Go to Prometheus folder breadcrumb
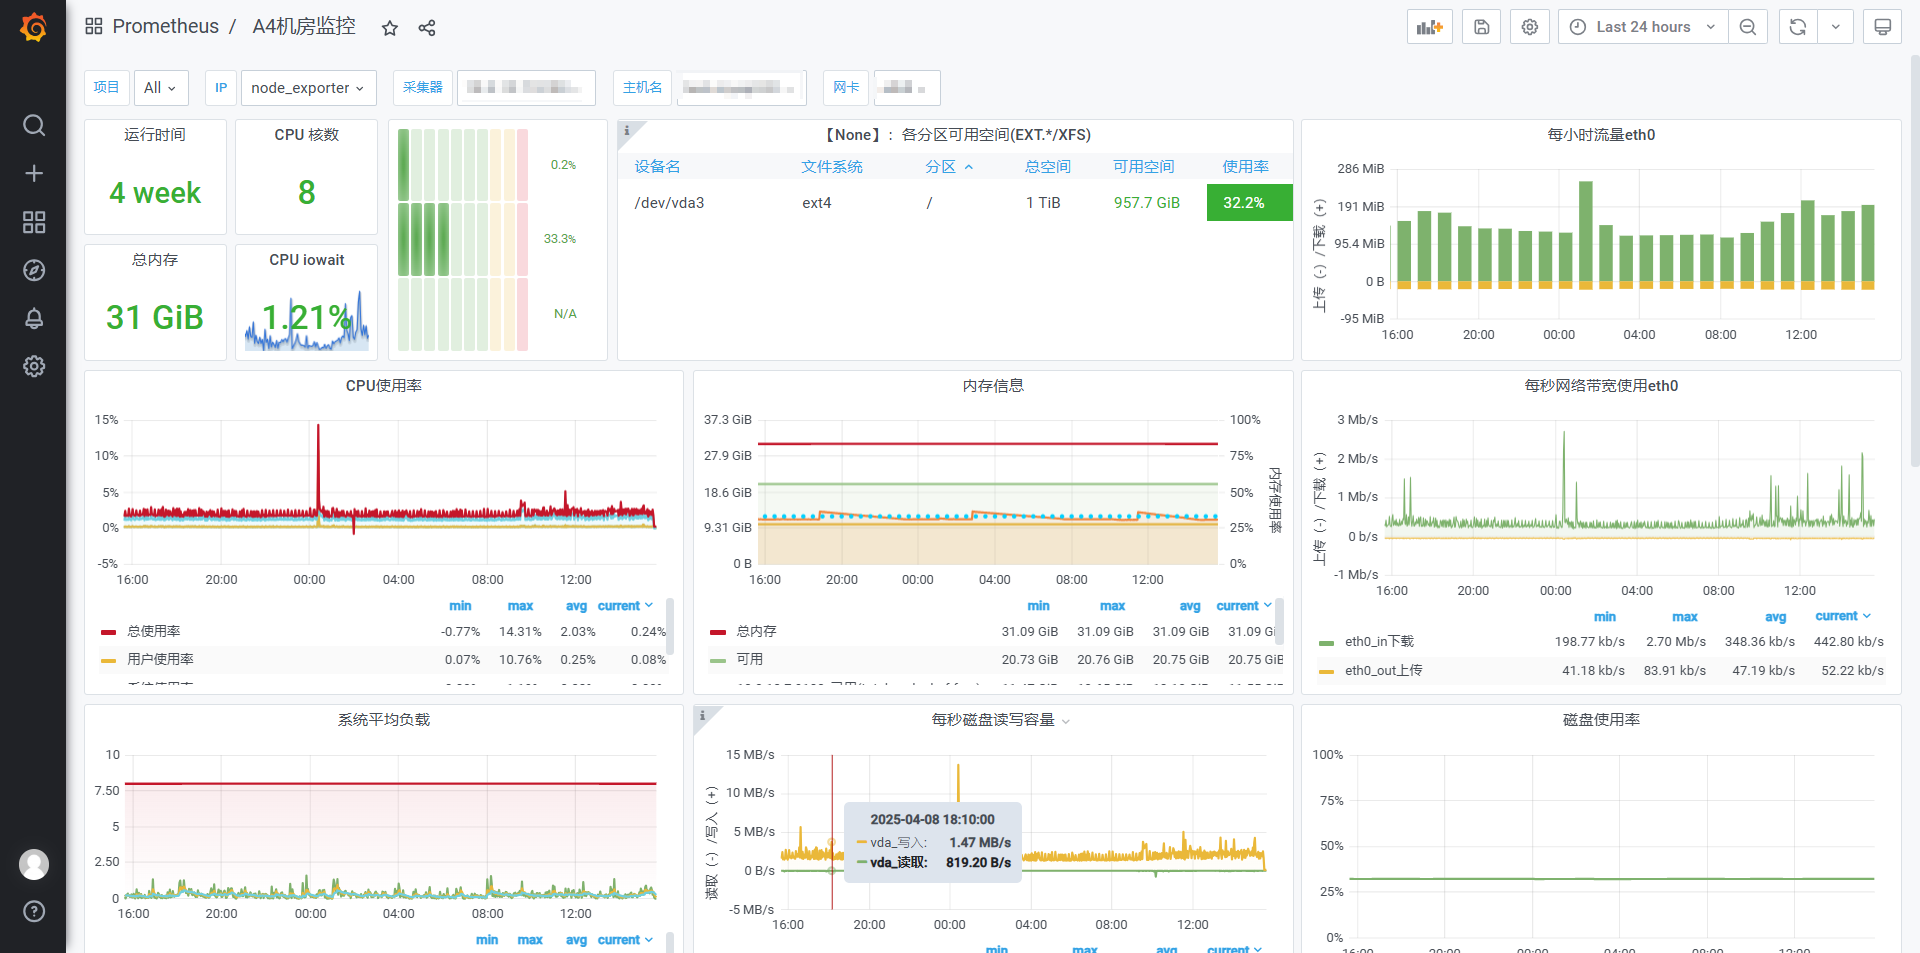Viewport: 1920px width, 953px height. [x=166, y=27]
